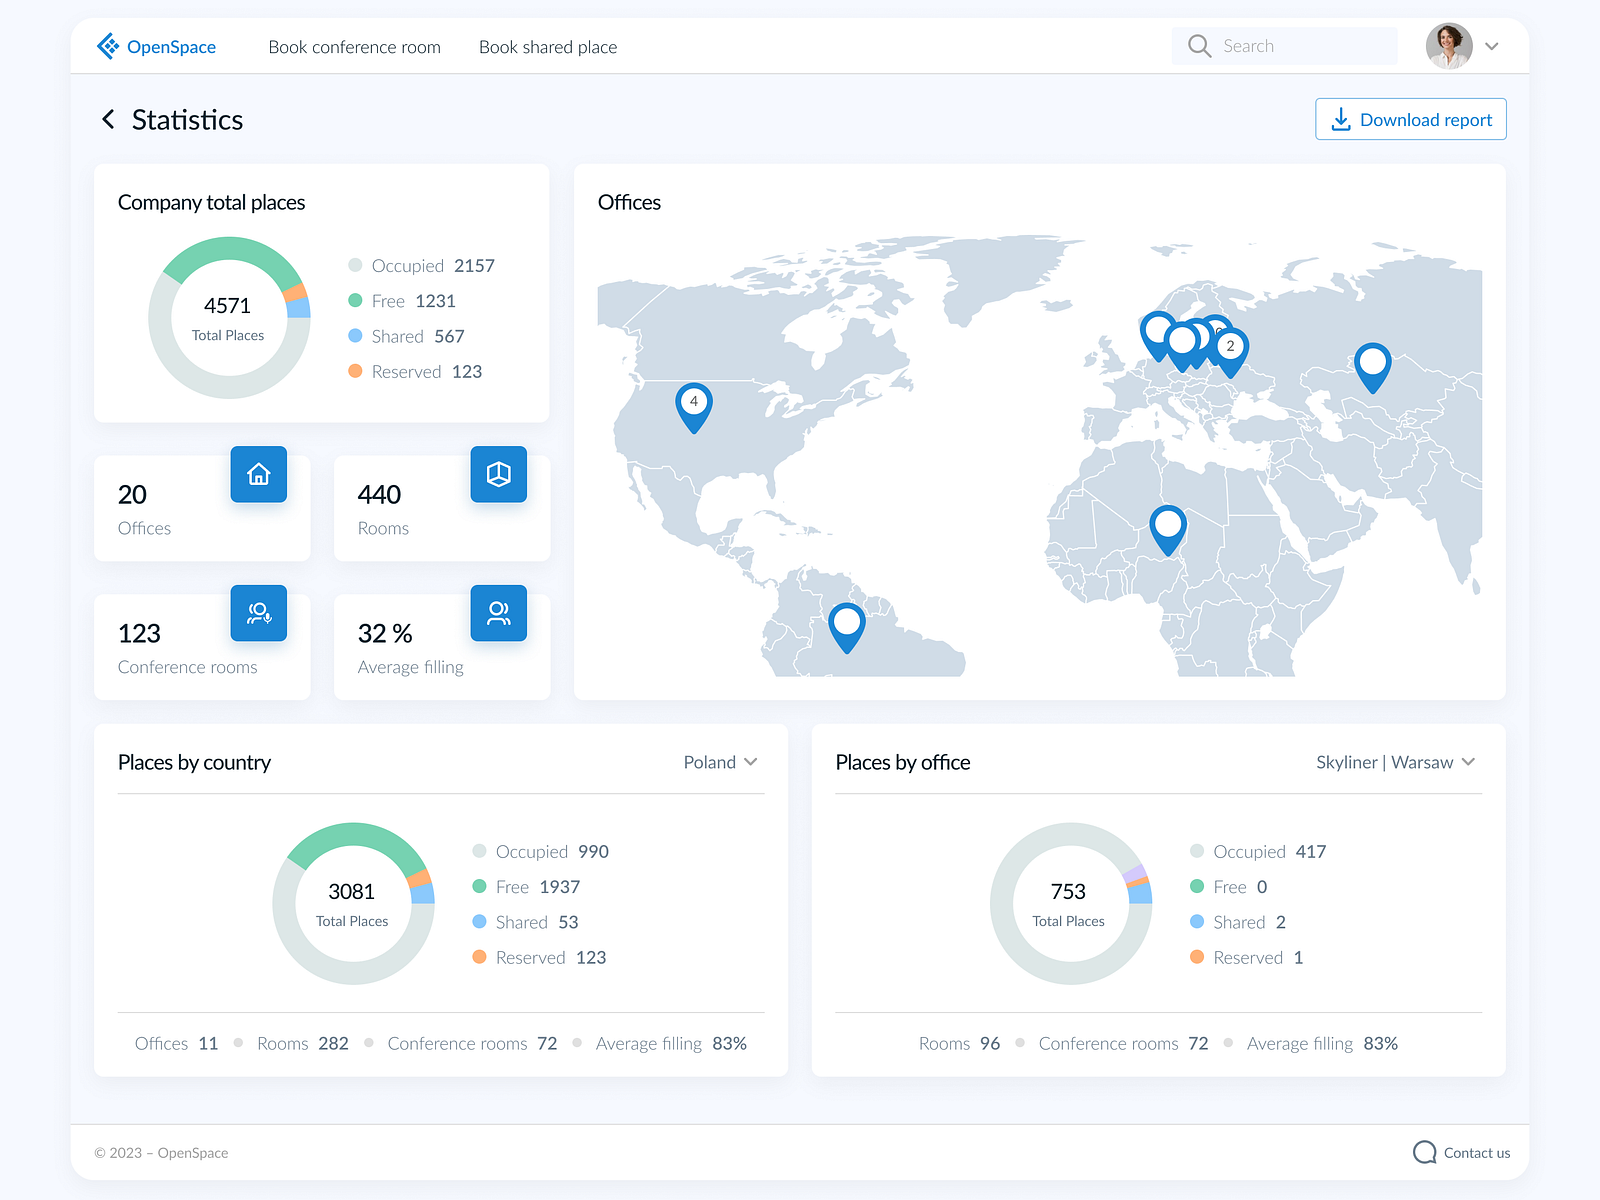Click the Average filling people icon

click(498, 613)
